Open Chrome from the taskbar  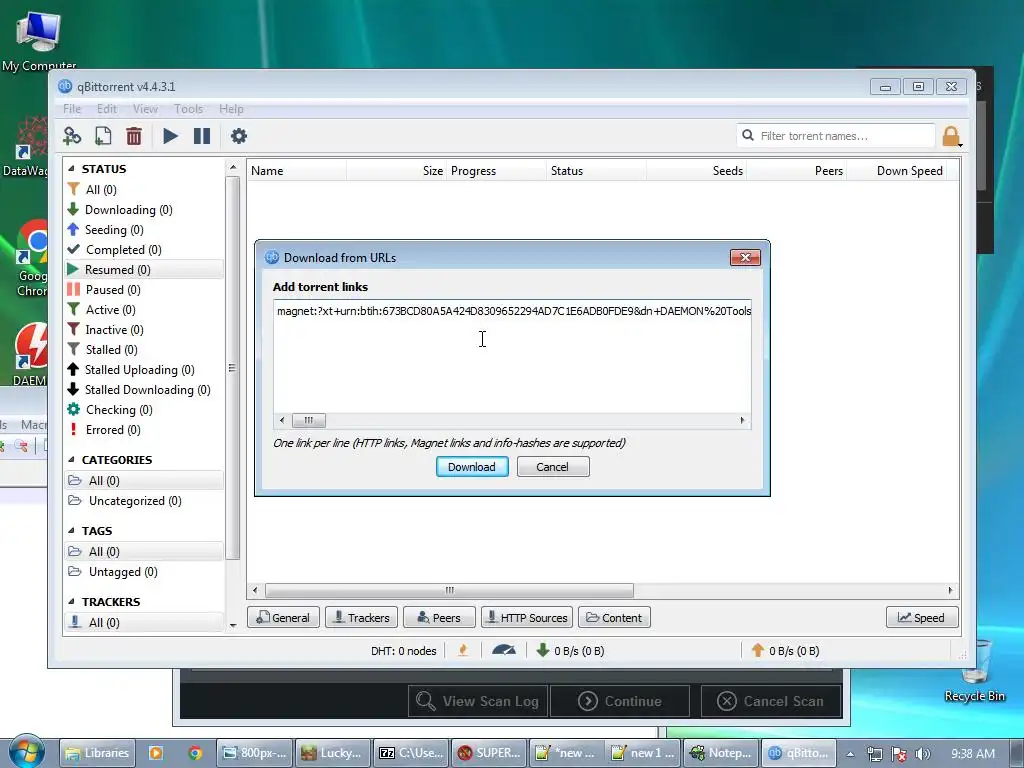click(x=195, y=753)
